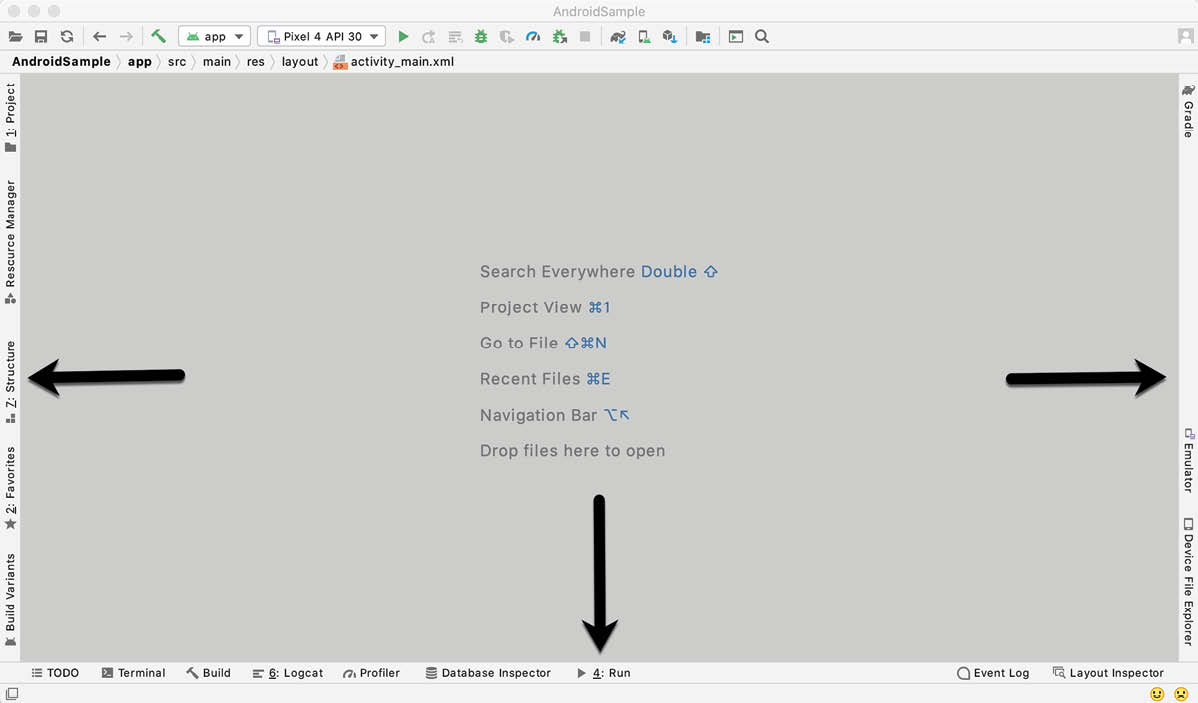Click the user account avatar icon
This screenshot has height=703, width=1198.
(x=1185, y=37)
